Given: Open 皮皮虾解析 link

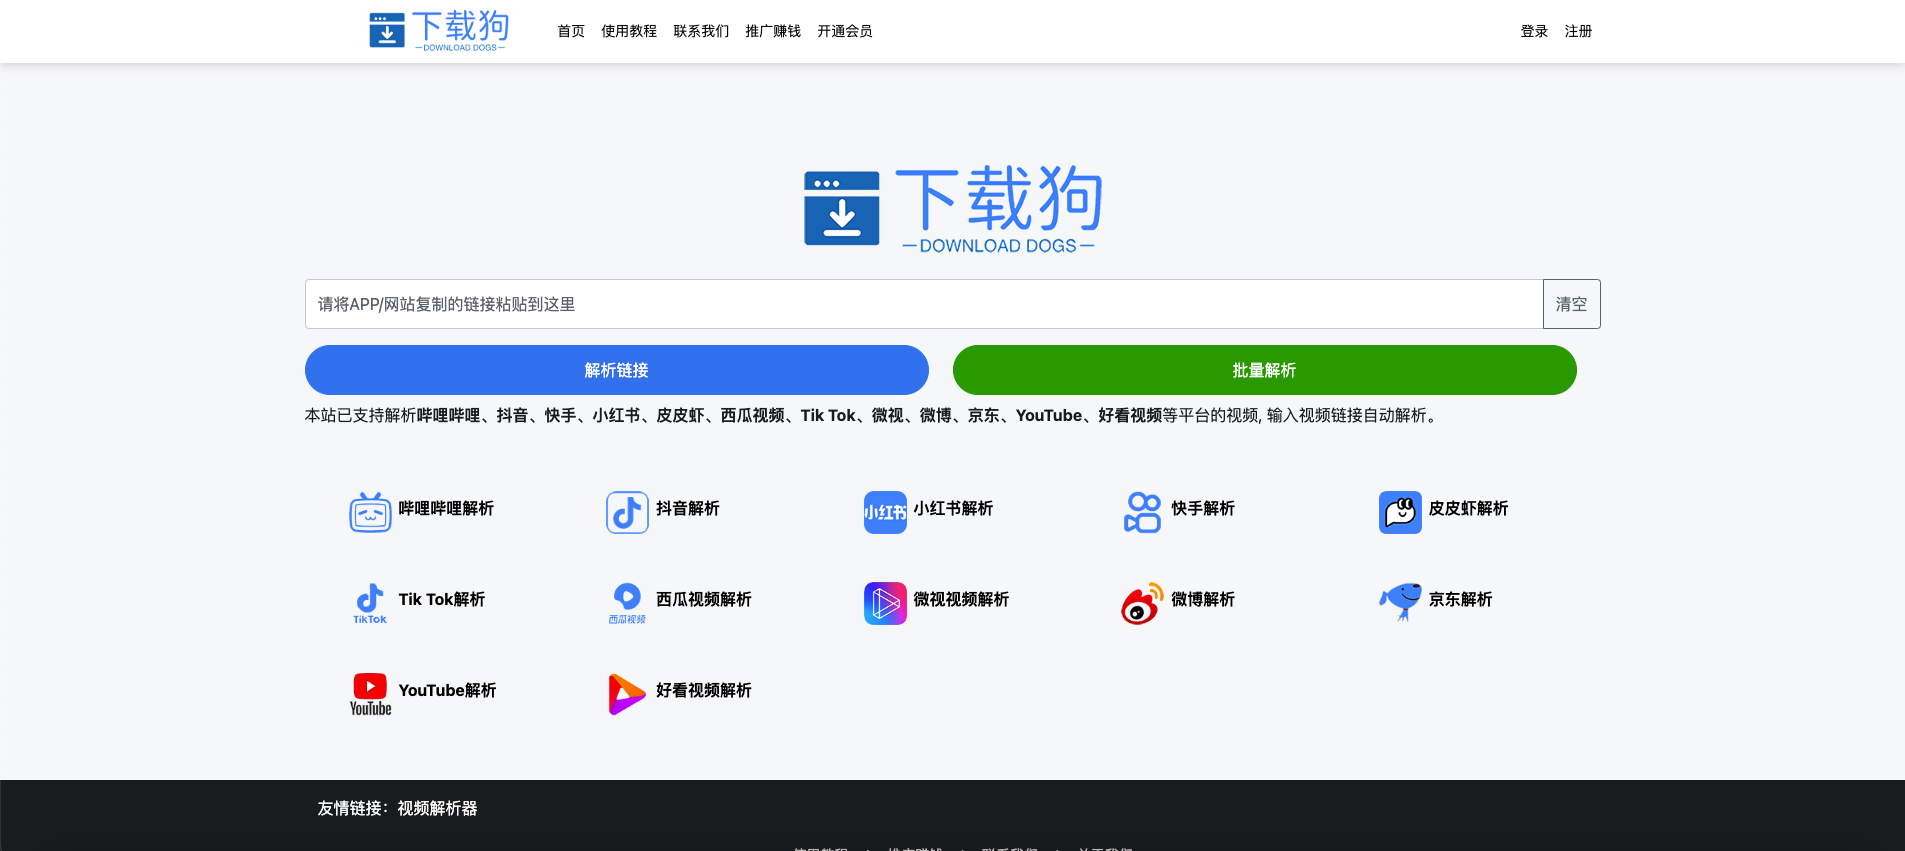Looking at the screenshot, I should point(1468,508).
